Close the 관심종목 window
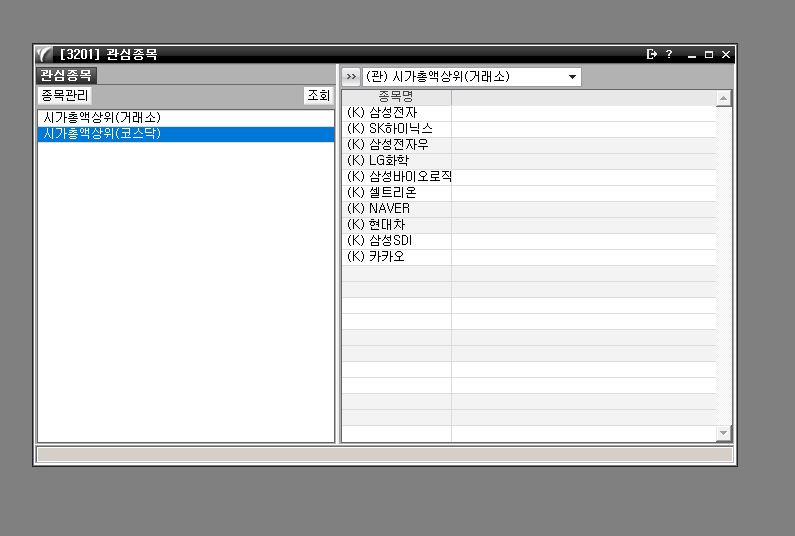This screenshot has height=536, width=795. 725,55
